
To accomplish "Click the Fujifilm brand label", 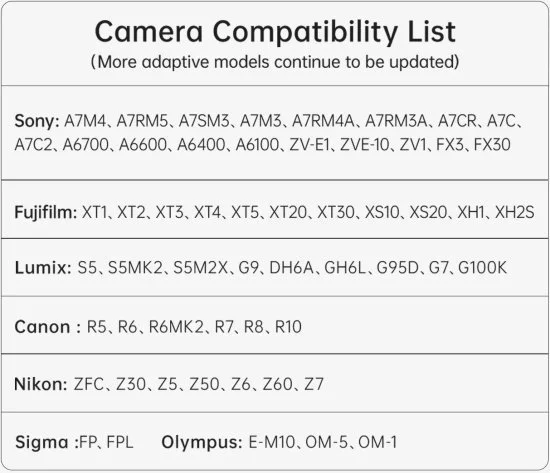I will (46, 213).
